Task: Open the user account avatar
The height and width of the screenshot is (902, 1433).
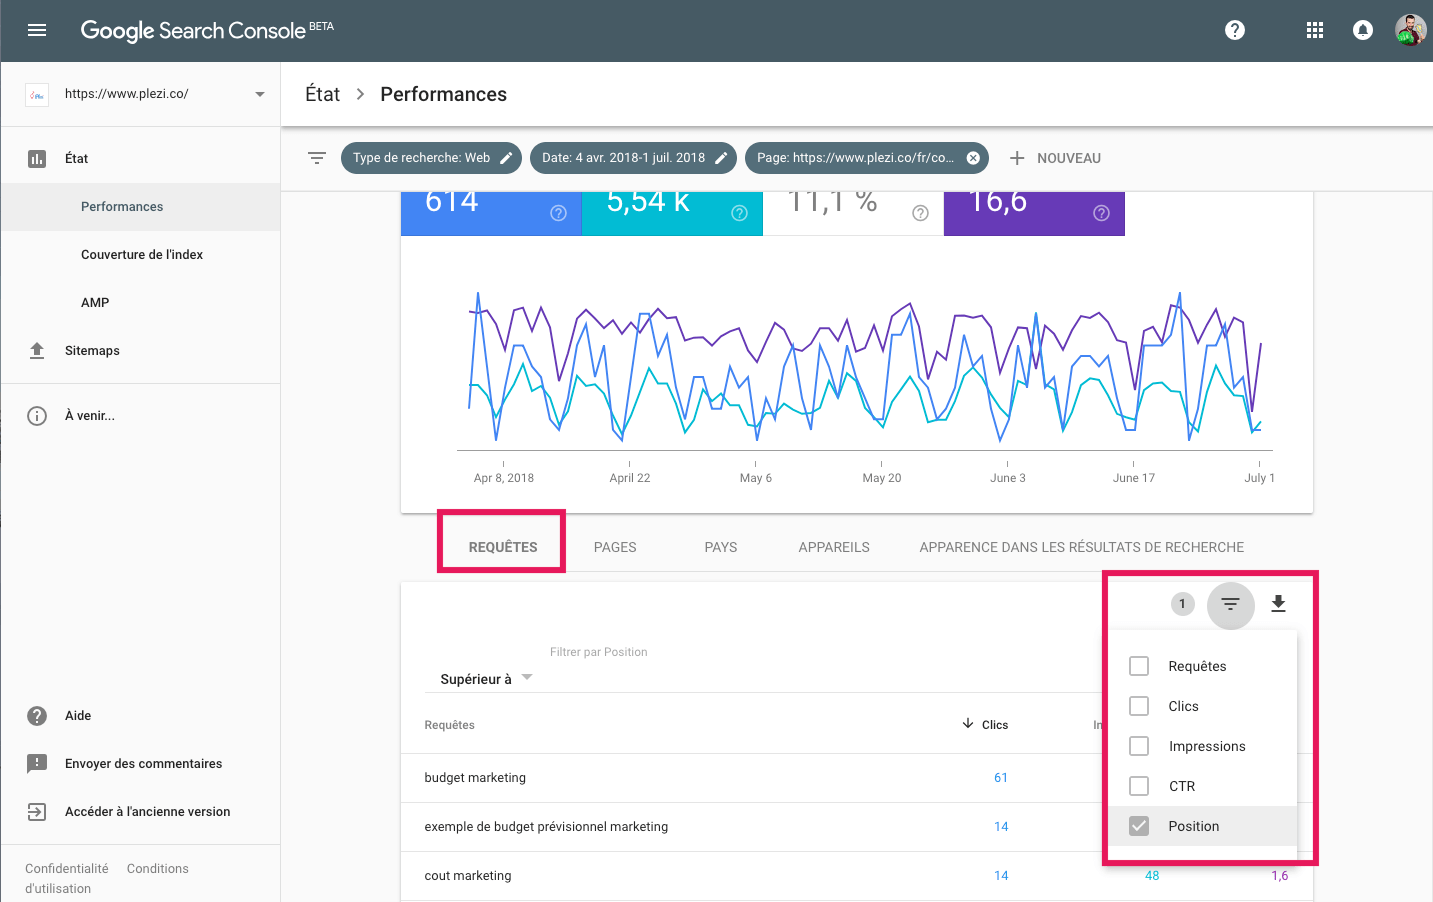Action: [1410, 30]
